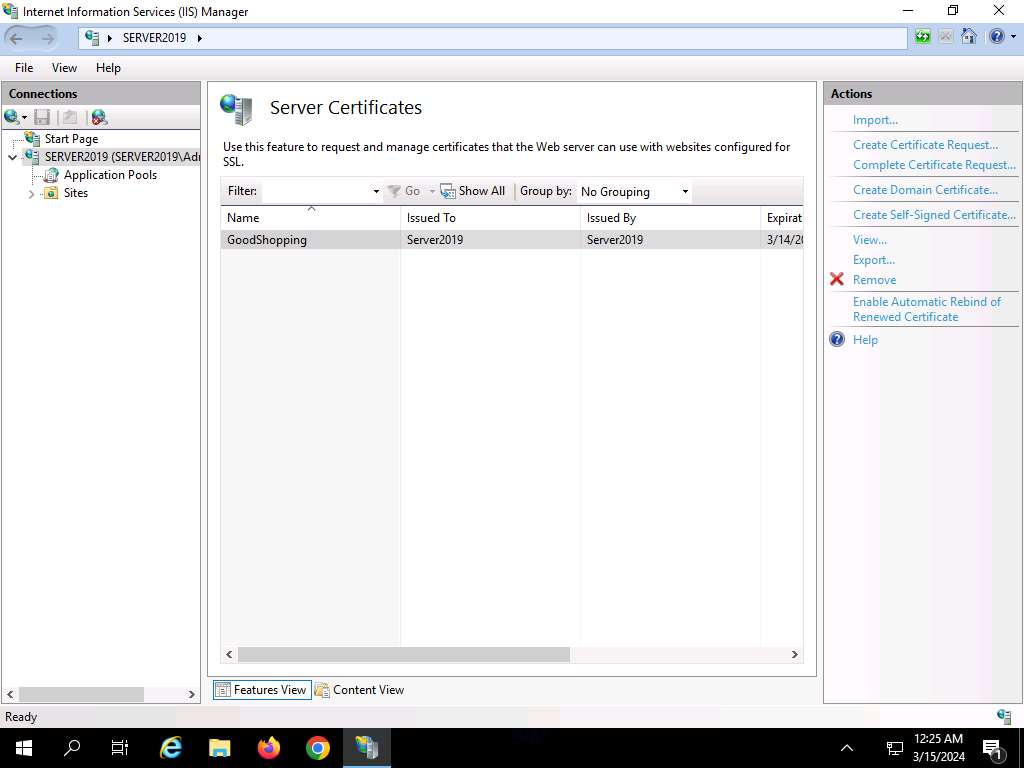Screen dimensions: 1024x768
Task: Collapse the SERVER2019 tree node
Action: tap(12, 157)
